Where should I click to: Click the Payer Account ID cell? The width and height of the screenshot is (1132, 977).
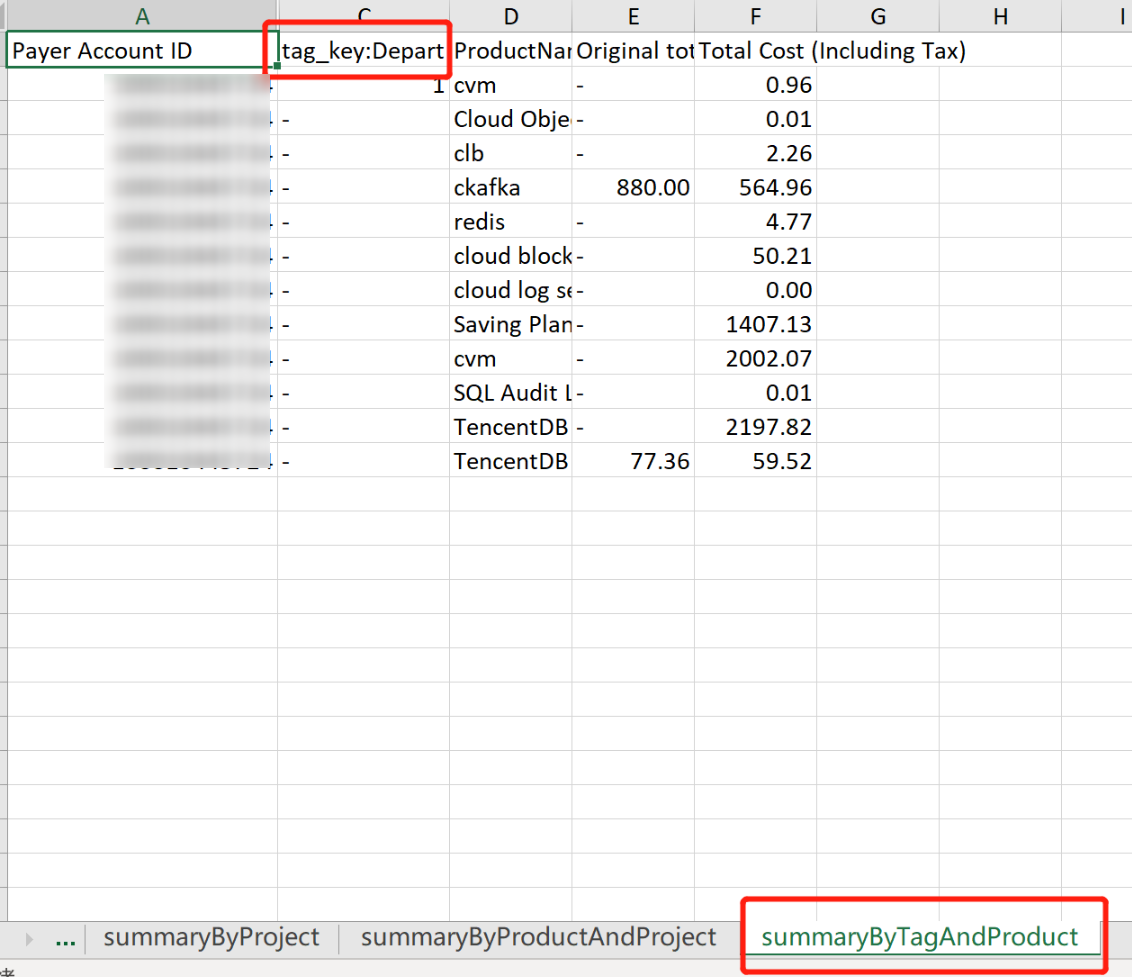pos(142,50)
